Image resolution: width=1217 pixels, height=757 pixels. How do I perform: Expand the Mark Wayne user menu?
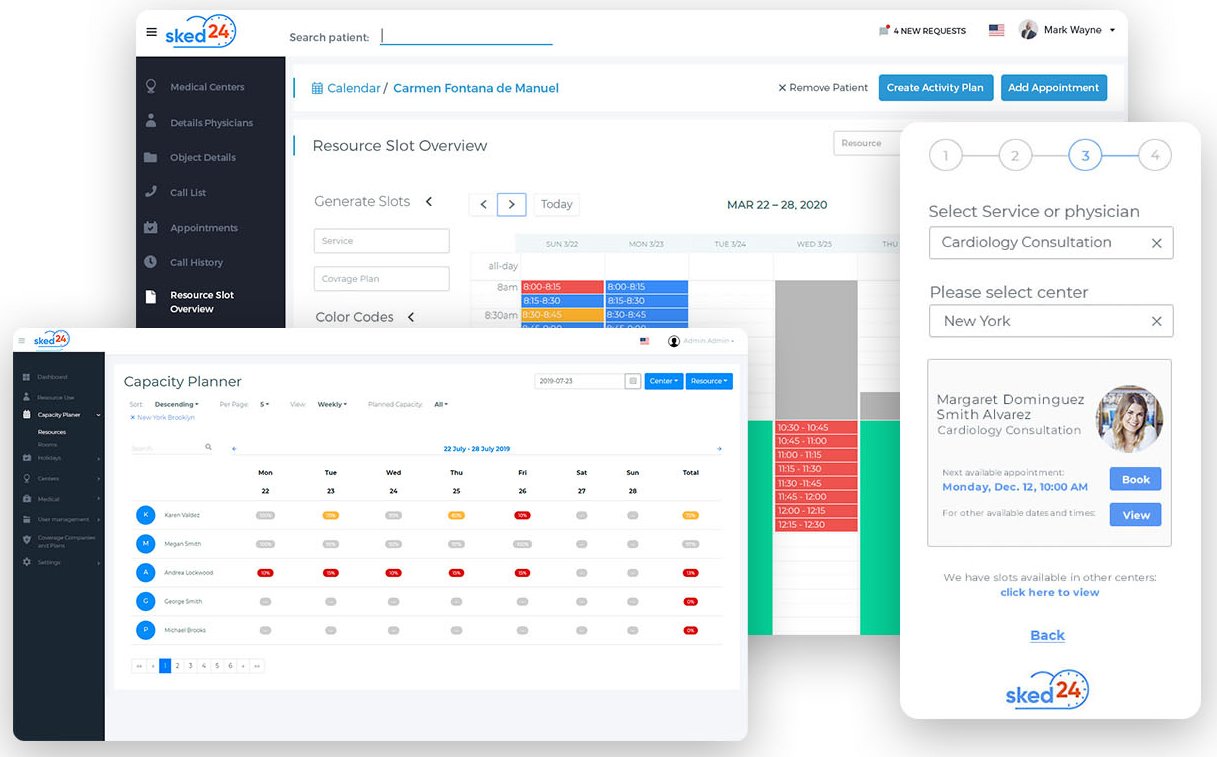tap(1112, 30)
